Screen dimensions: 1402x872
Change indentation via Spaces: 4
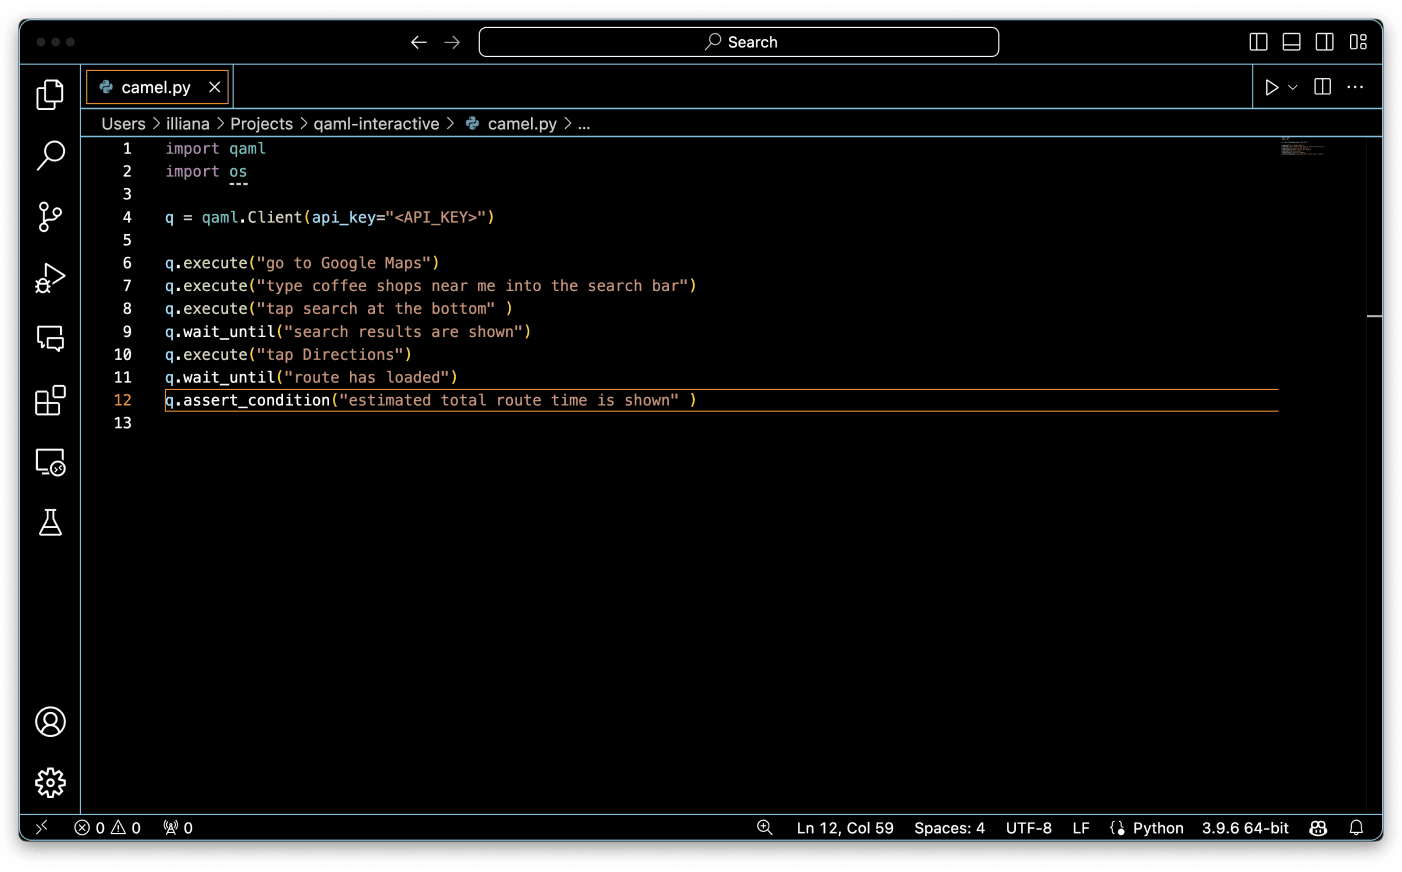point(948,828)
